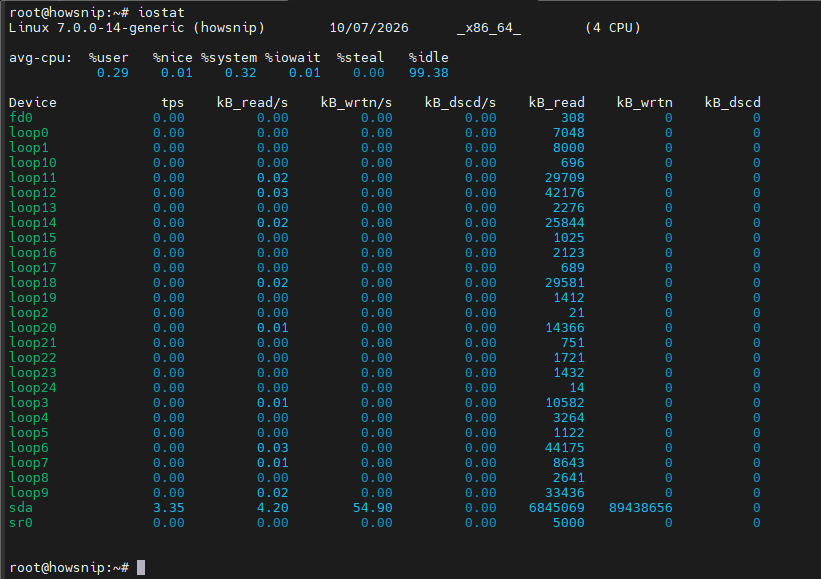Click the loop3 device name
821x579 pixels.
29,403
